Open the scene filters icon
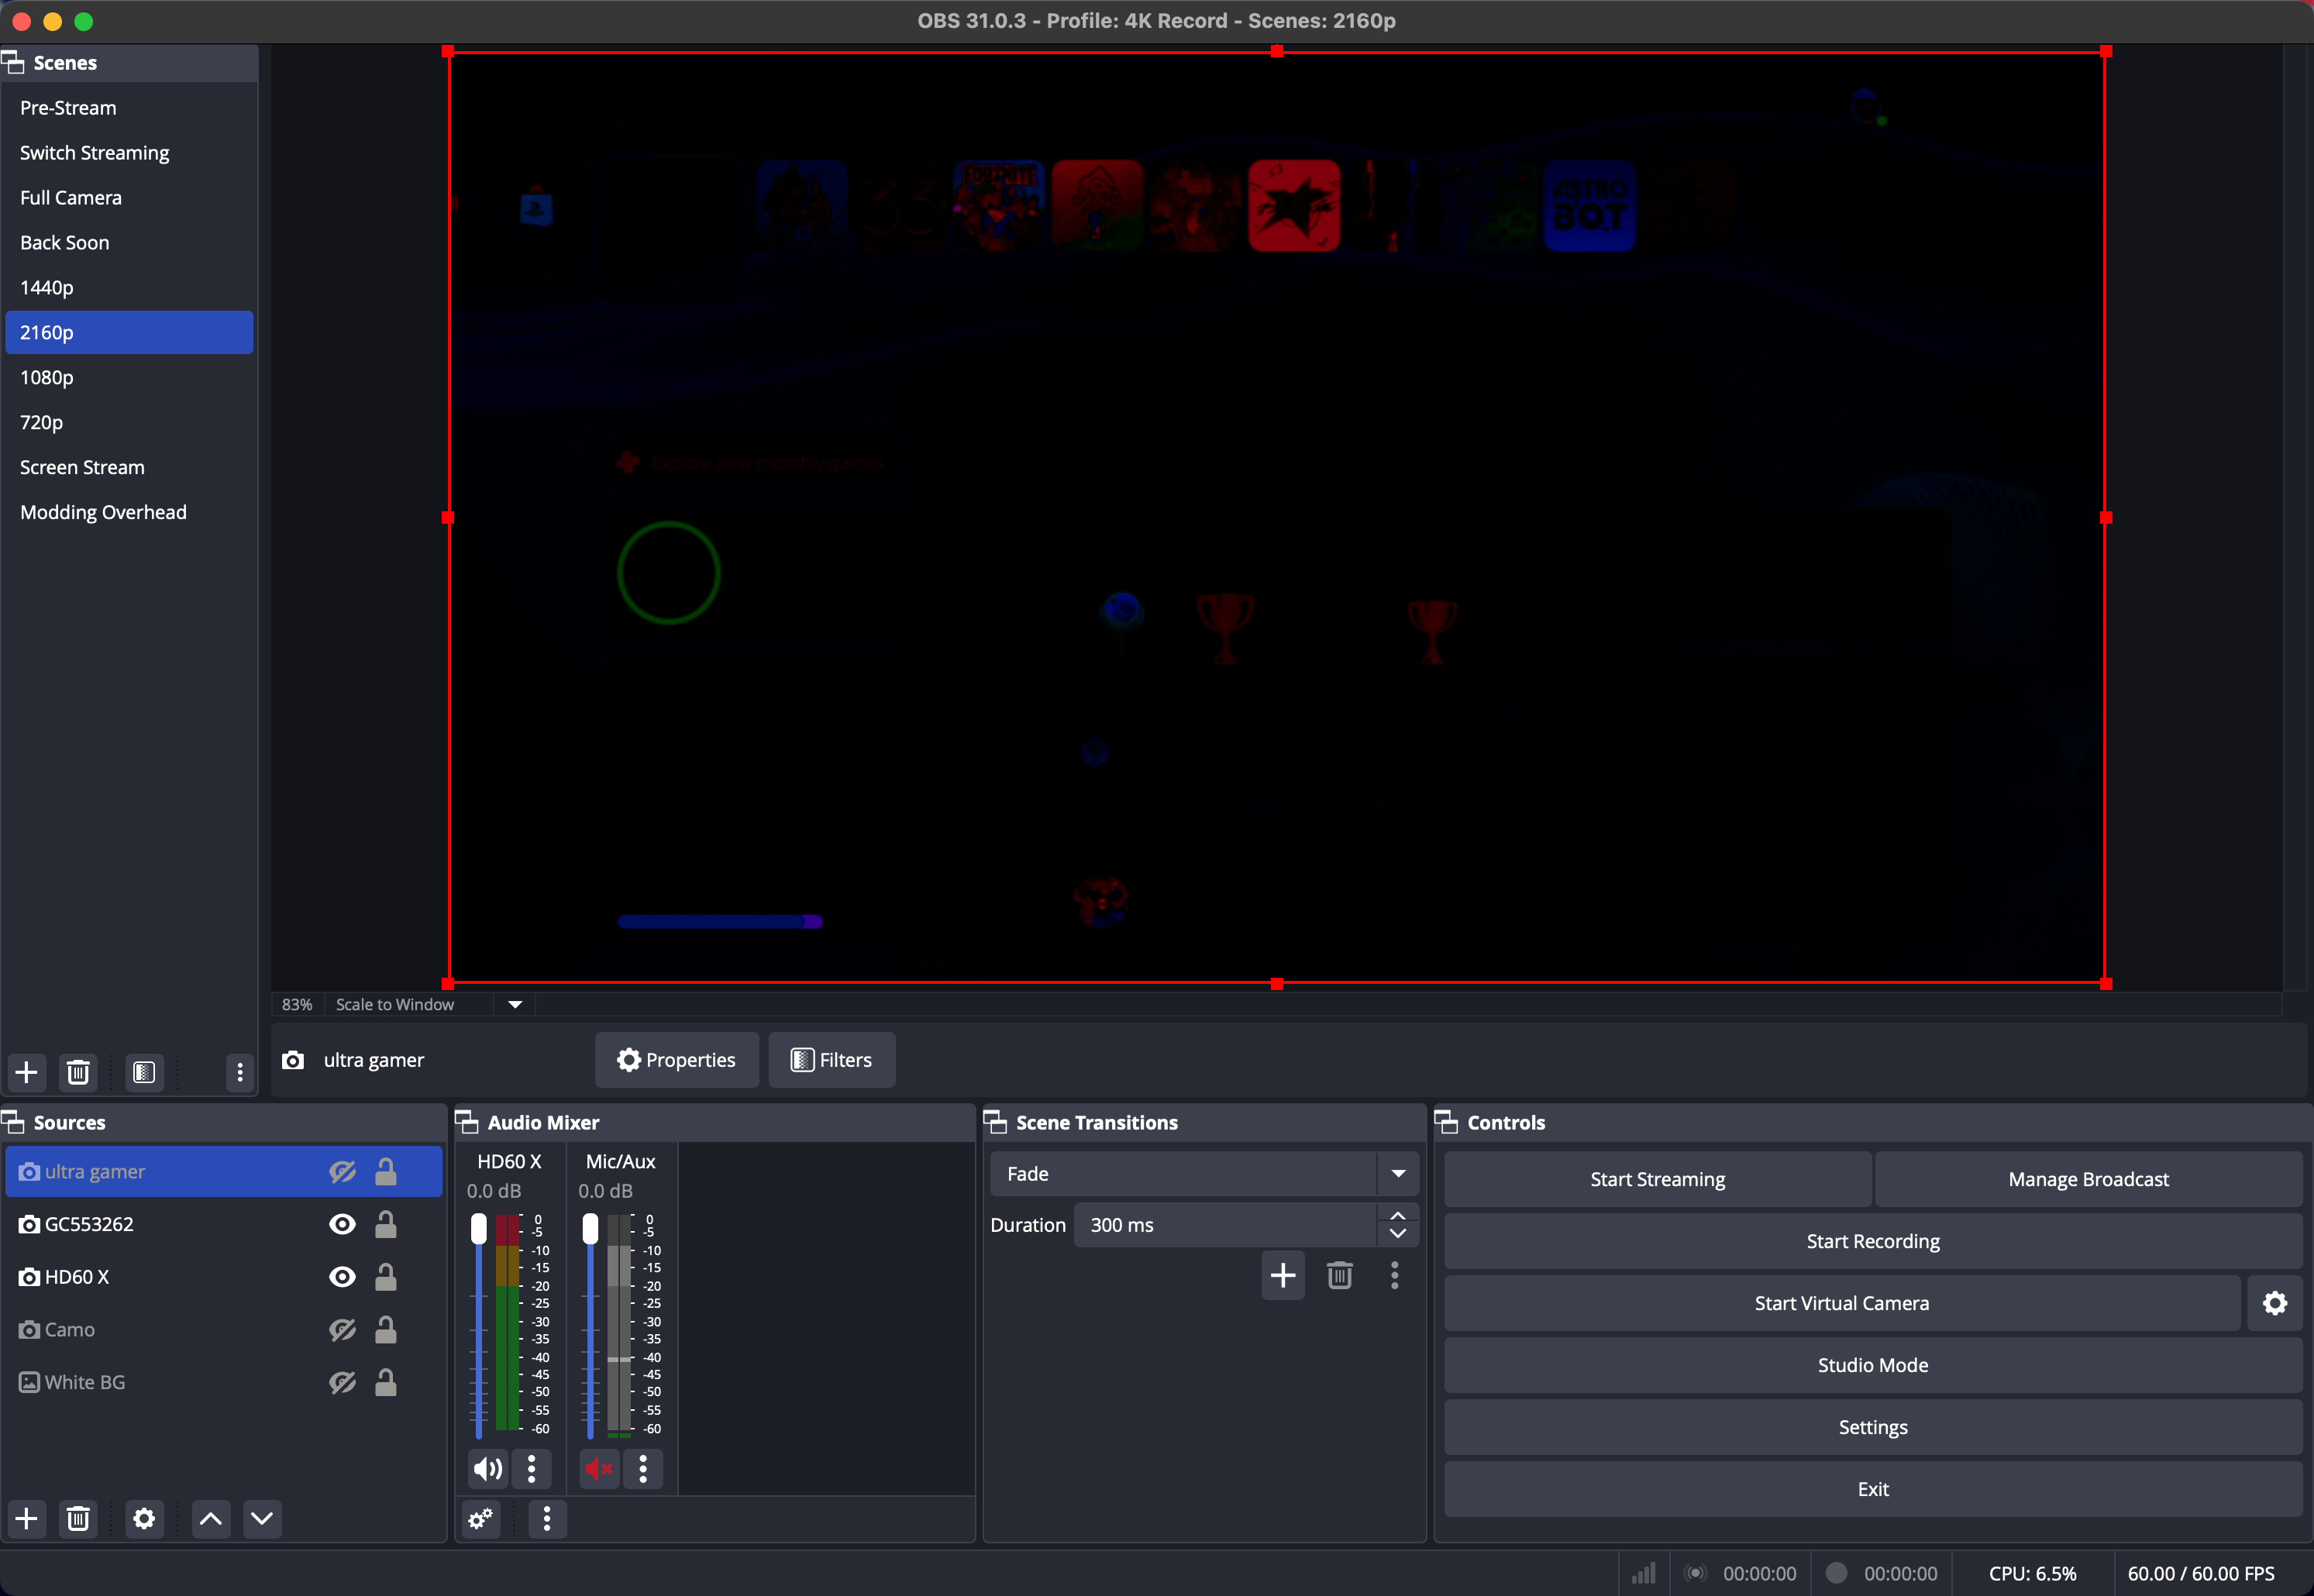The image size is (2314, 1596). click(x=144, y=1072)
